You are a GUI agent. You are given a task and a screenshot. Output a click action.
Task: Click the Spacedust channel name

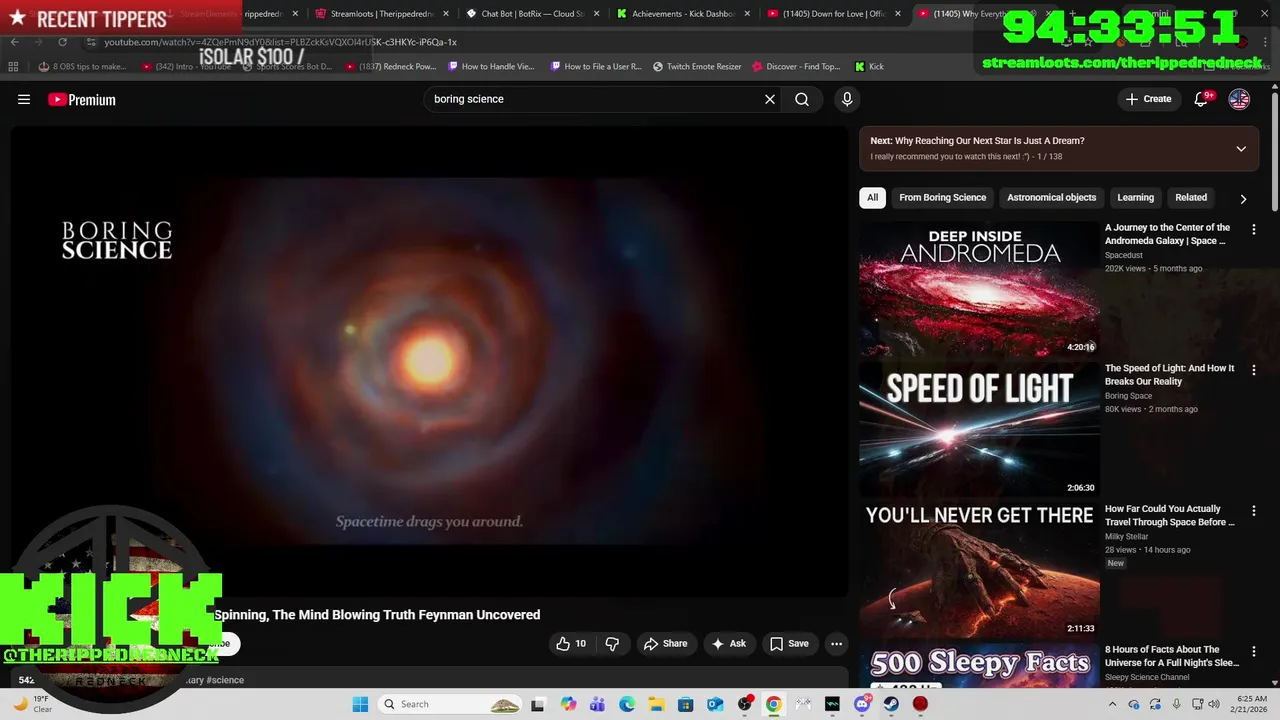coord(1123,255)
